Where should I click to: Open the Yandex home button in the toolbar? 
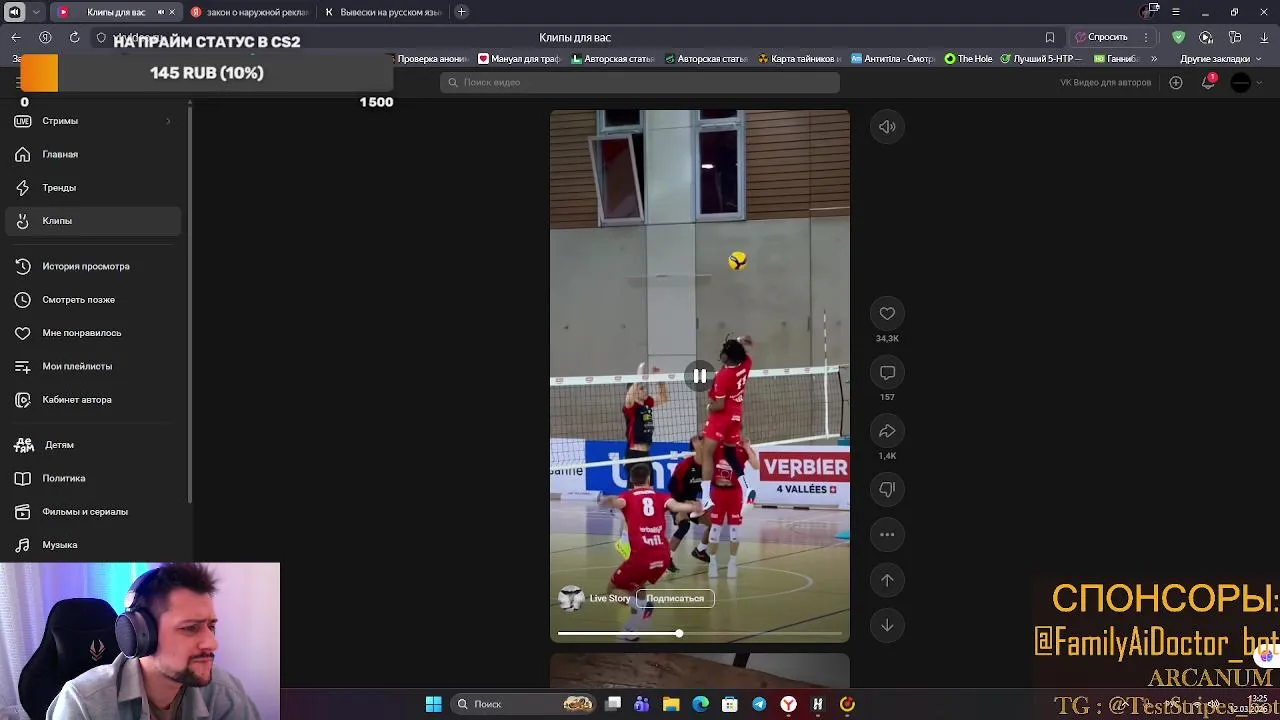click(x=45, y=37)
